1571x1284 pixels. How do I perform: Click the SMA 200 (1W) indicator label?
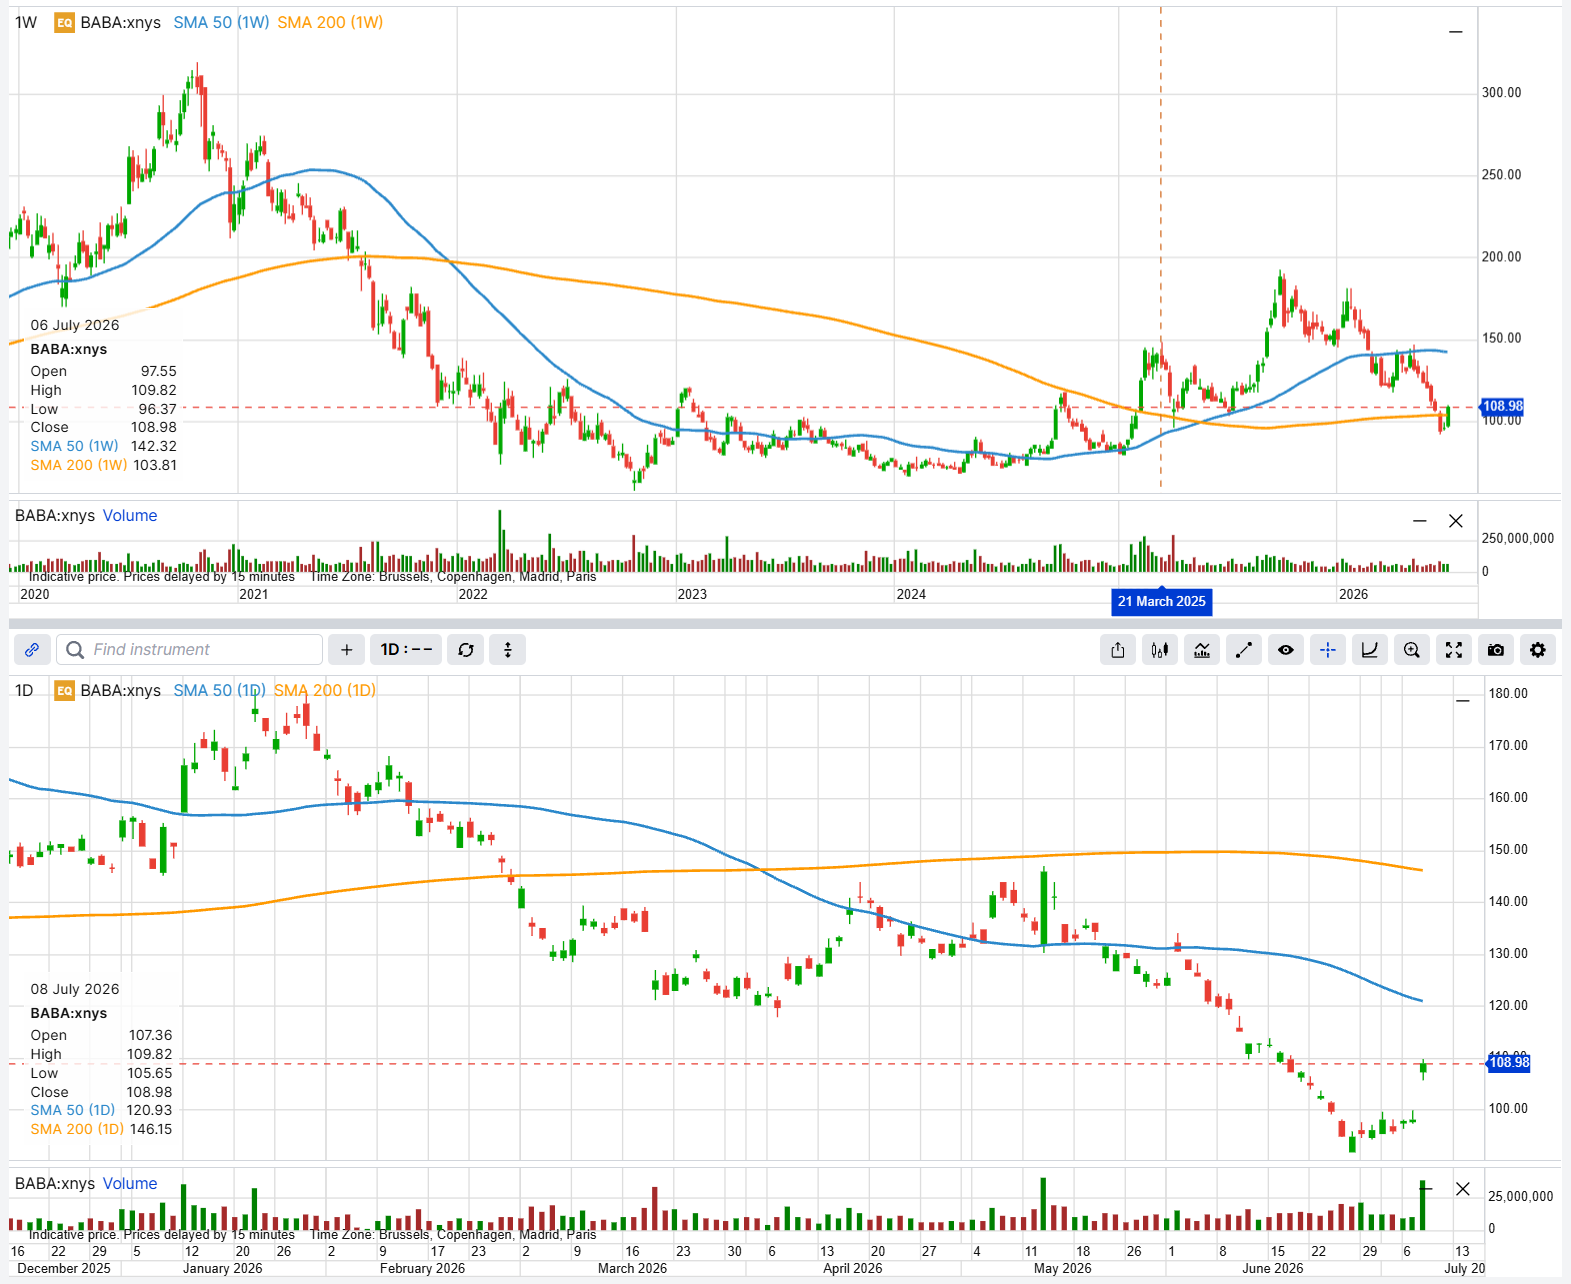(x=330, y=22)
